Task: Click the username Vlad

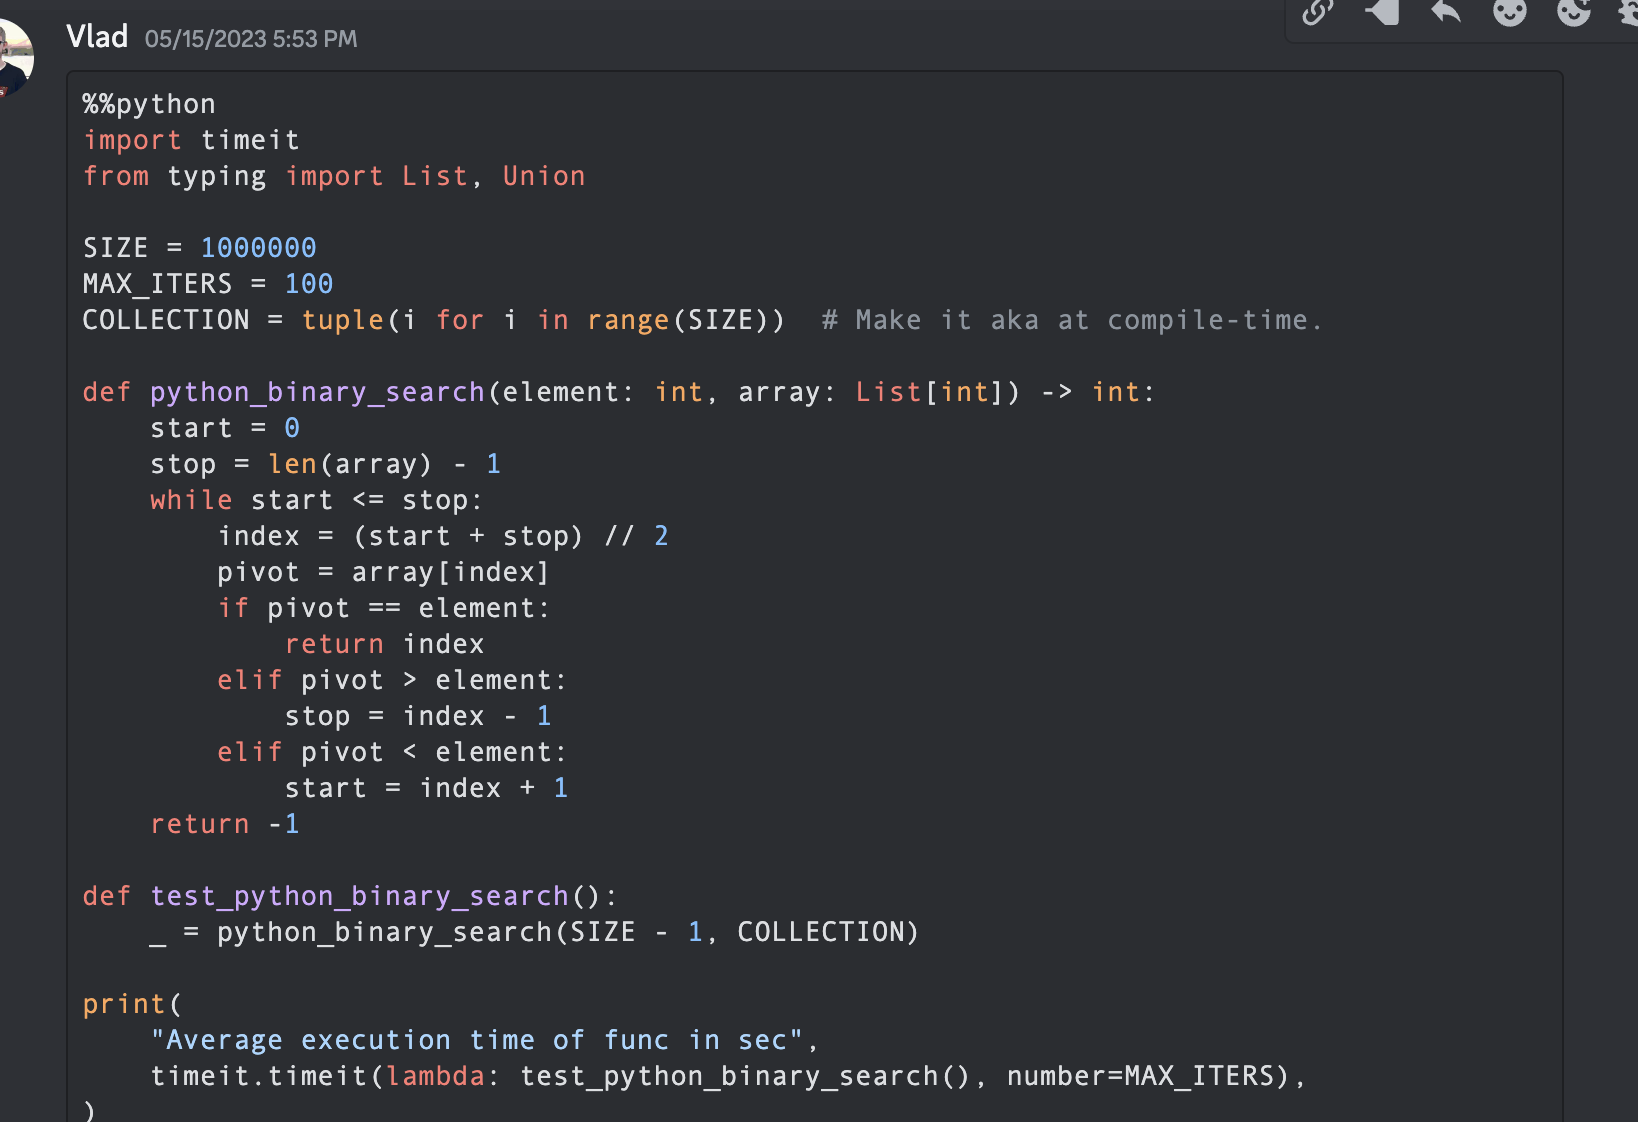Action: coord(97,37)
